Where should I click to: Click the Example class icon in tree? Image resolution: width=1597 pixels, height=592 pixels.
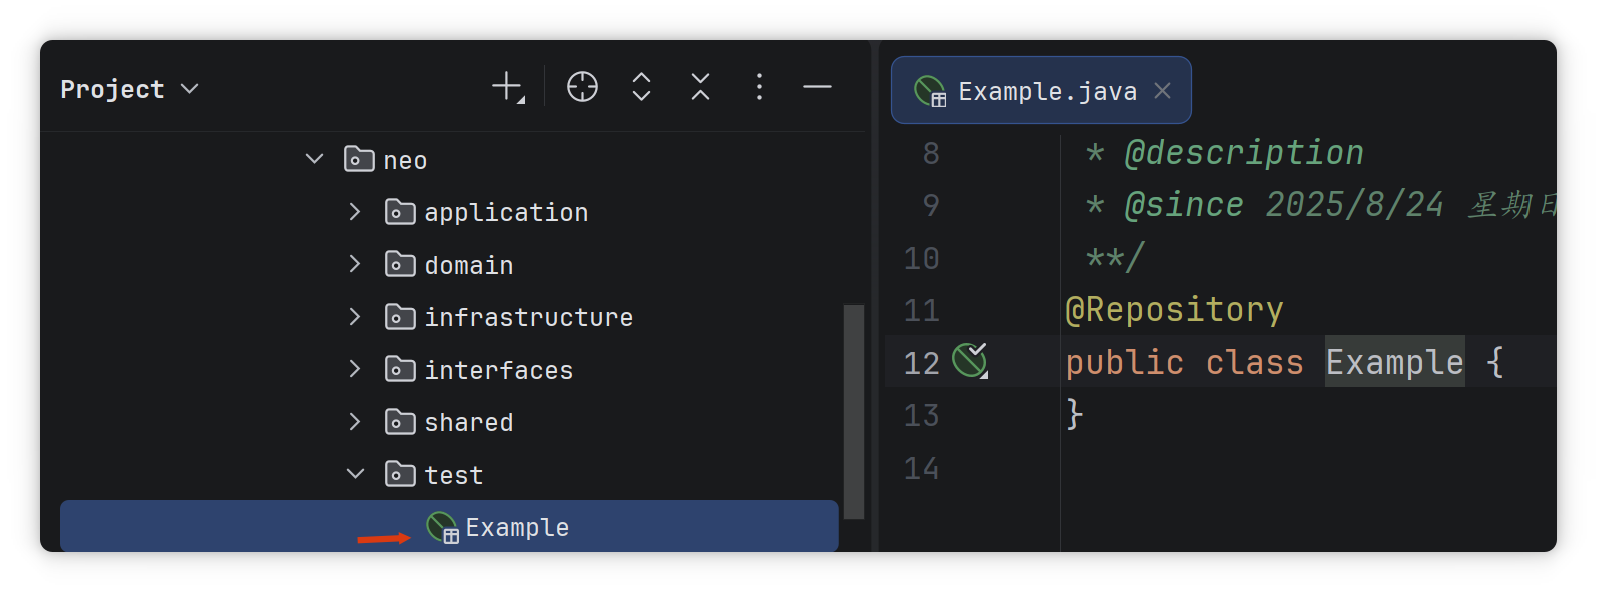coord(442,527)
